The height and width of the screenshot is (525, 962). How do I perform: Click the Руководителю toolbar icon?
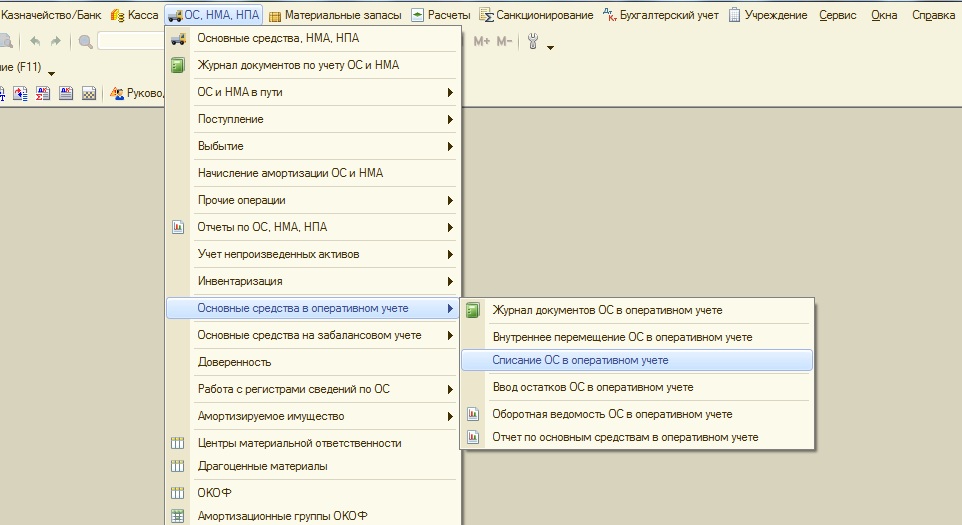coord(117,93)
